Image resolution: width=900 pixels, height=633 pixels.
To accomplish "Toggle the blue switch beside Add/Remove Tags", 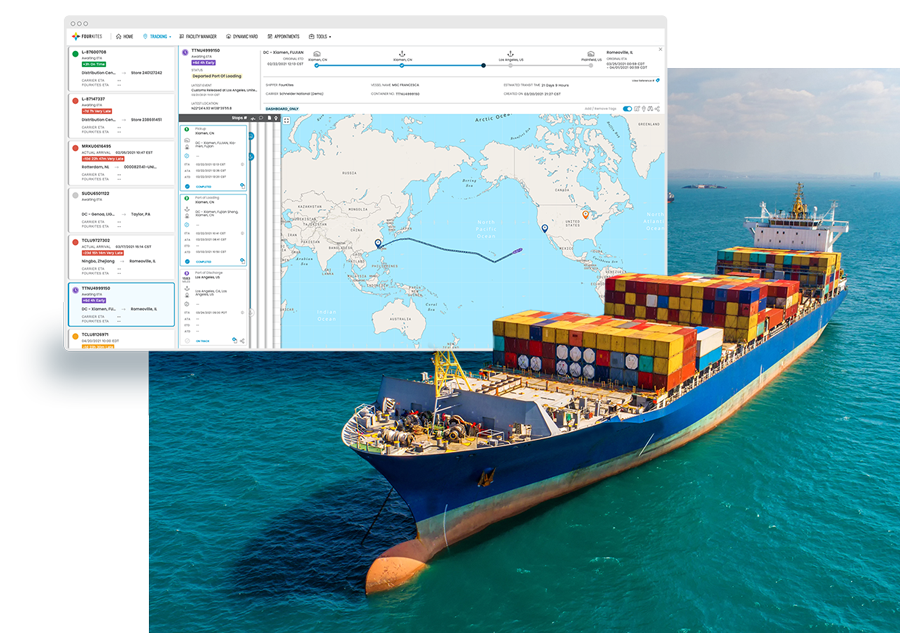I will (x=627, y=108).
